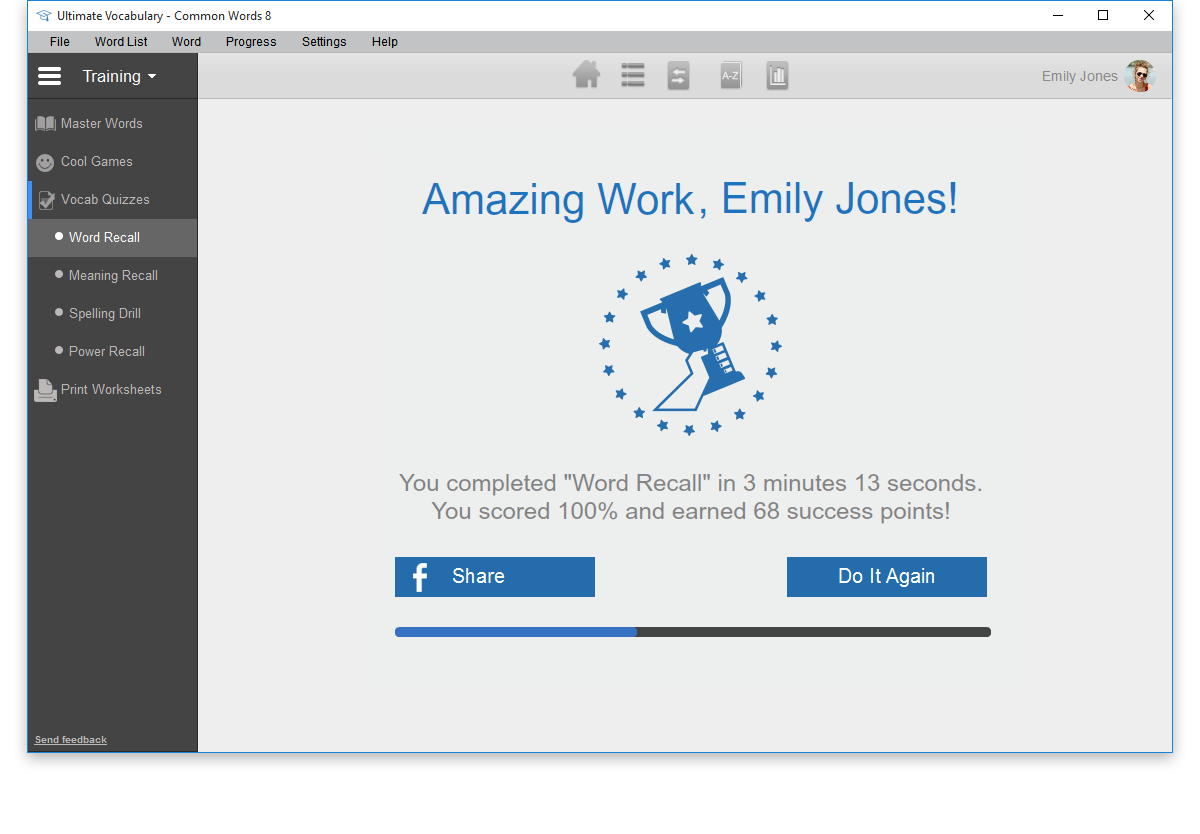Open Master Words in the sidebar
This screenshot has width=1200, height=834.
[101, 124]
